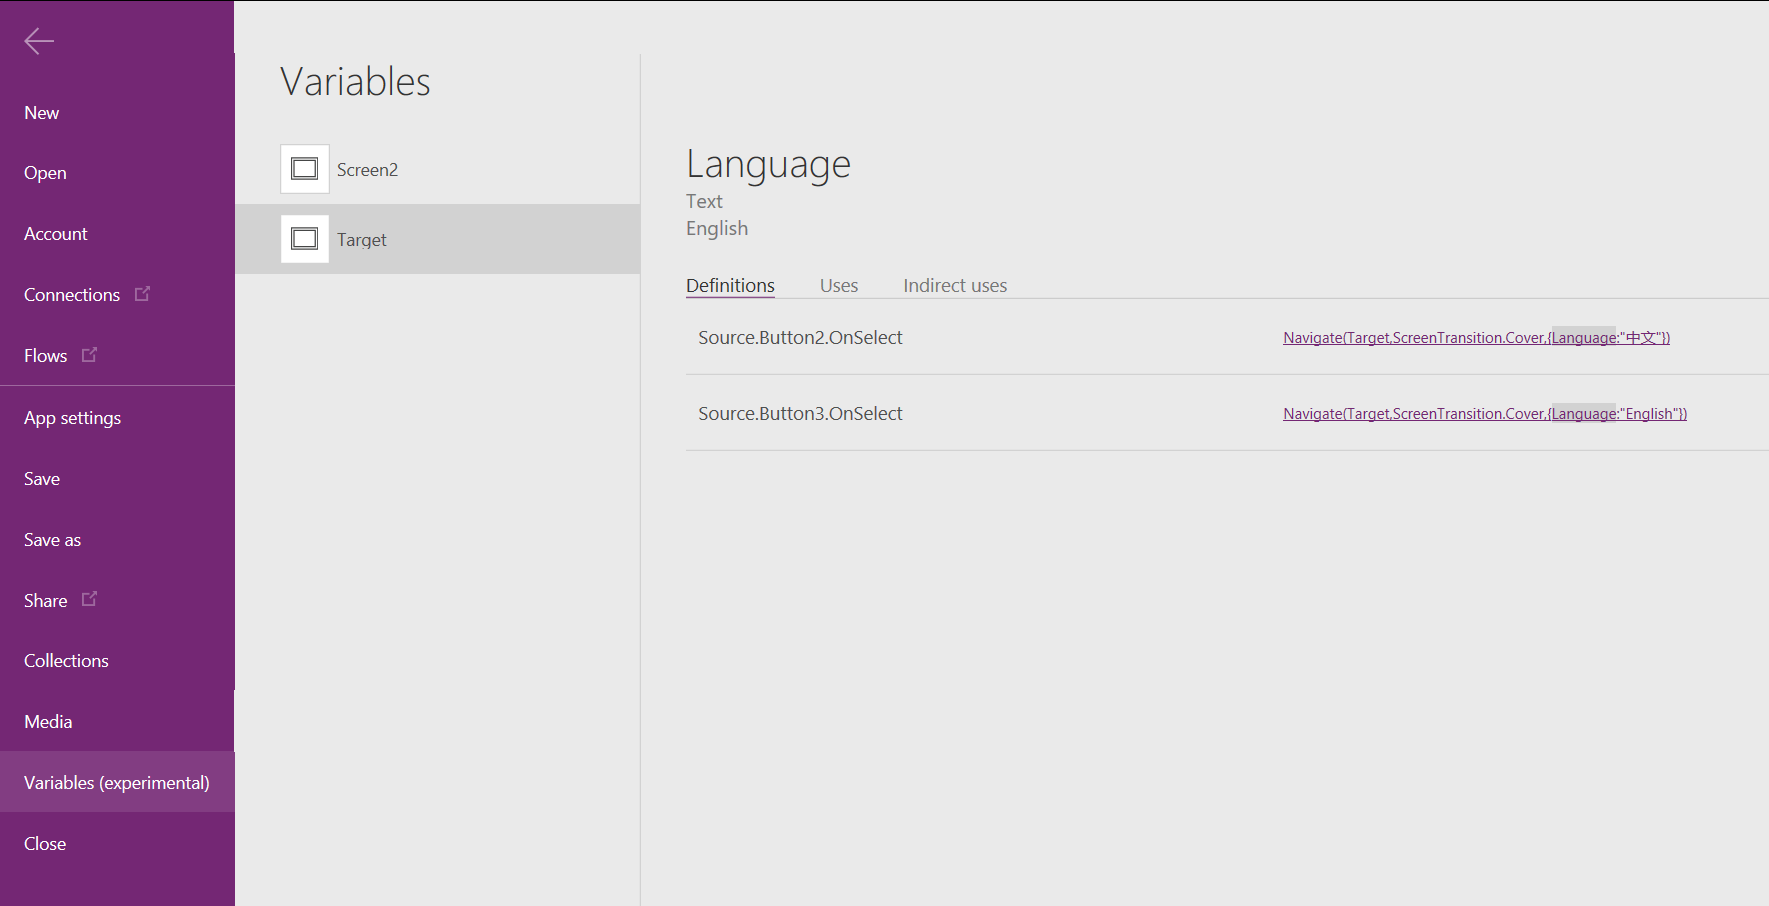The height and width of the screenshot is (906, 1769).
Task: Open Connections via its external link icon
Action: tap(143, 293)
